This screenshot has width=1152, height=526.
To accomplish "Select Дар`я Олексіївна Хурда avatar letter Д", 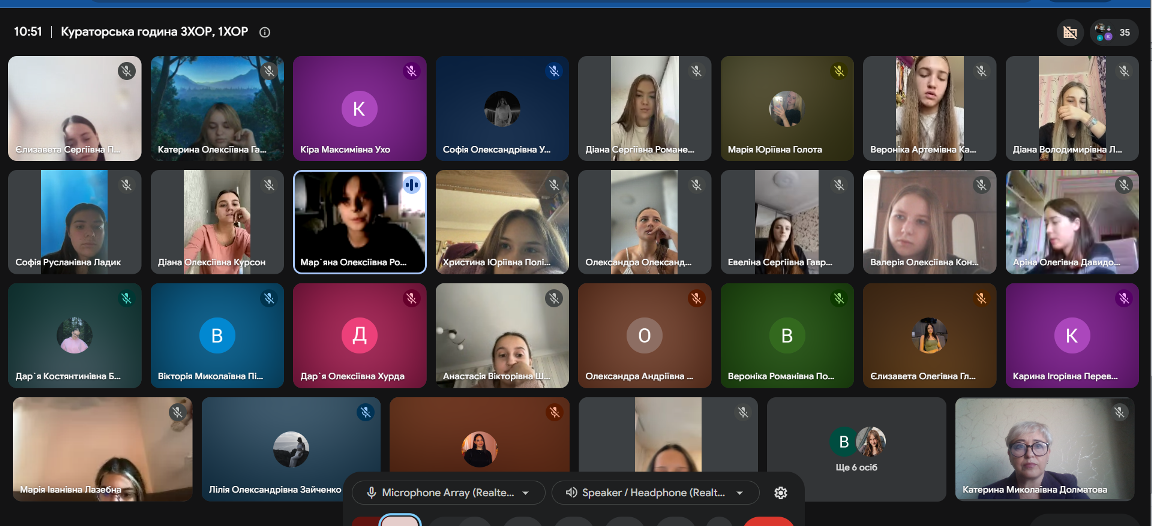I will pos(359,336).
